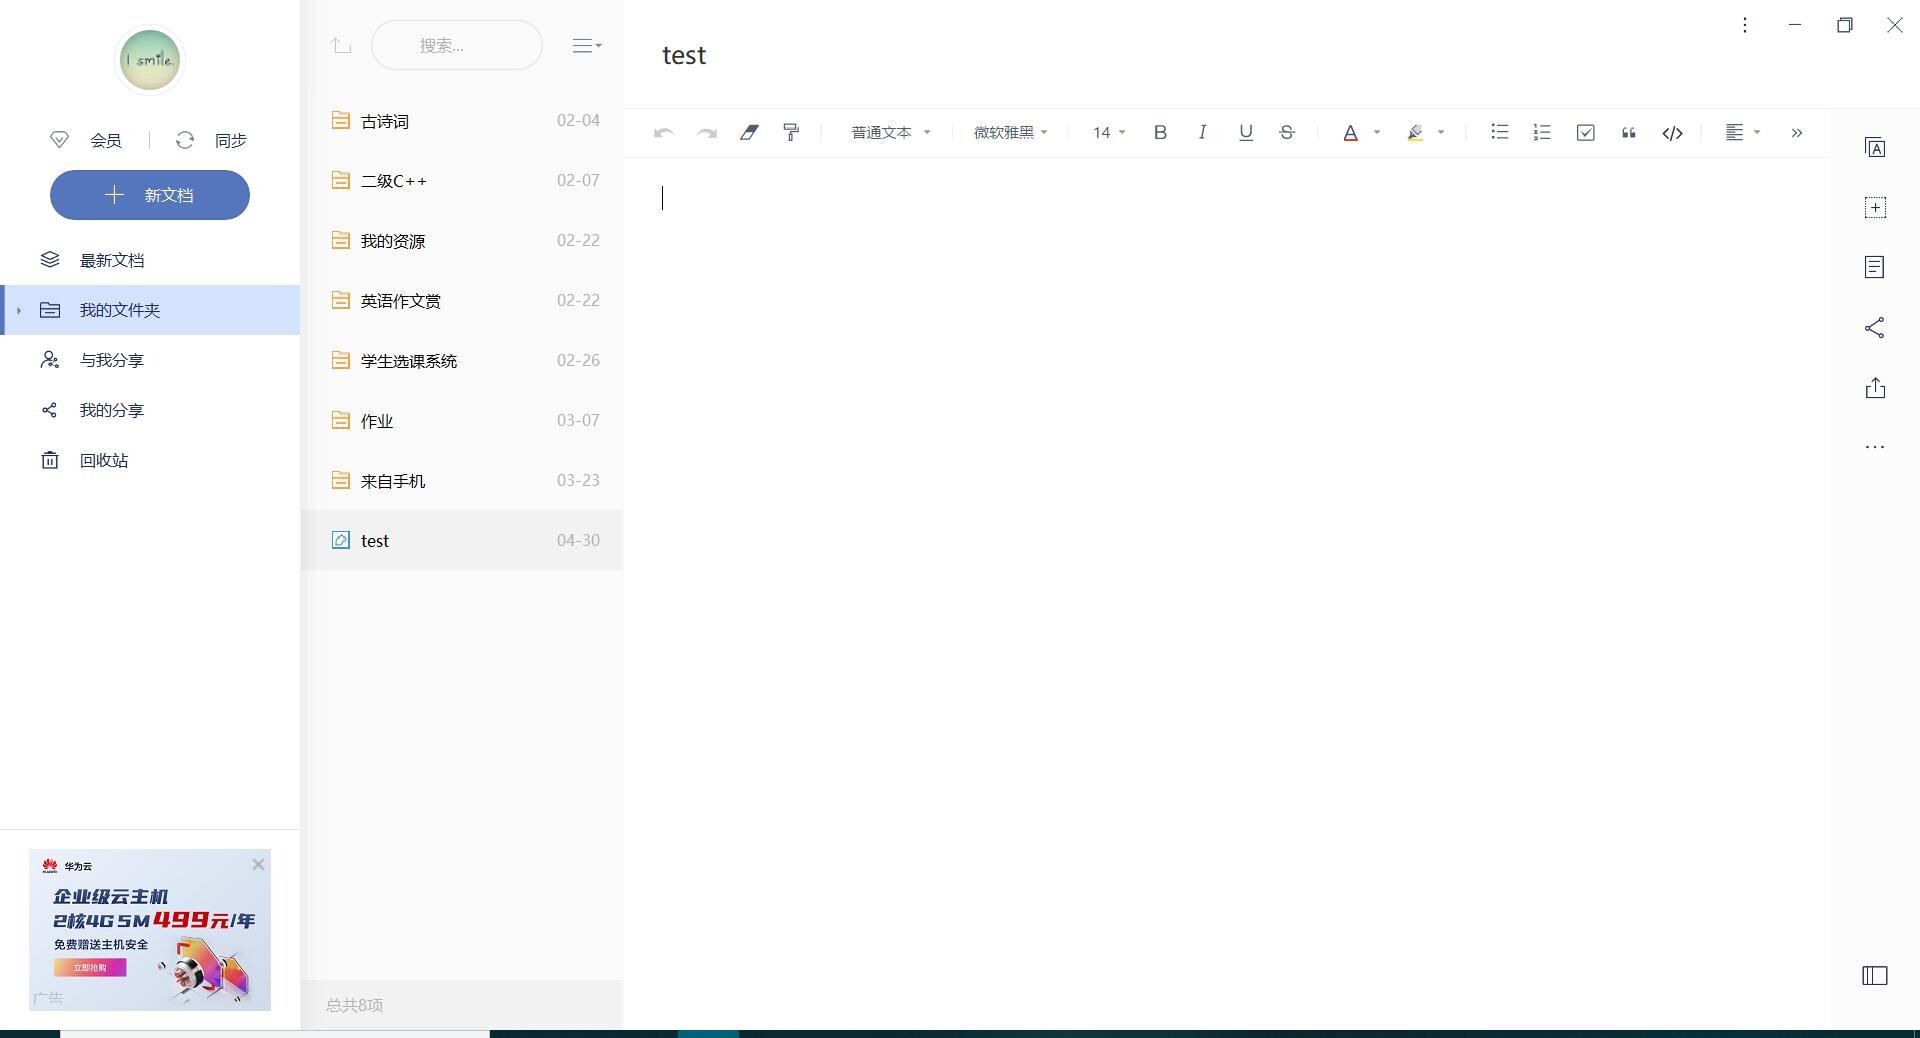Expand the font size 14 dropdown
Image resolution: width=1920 pixels, height=1038 pixels.
click(x=1108, y=132)
